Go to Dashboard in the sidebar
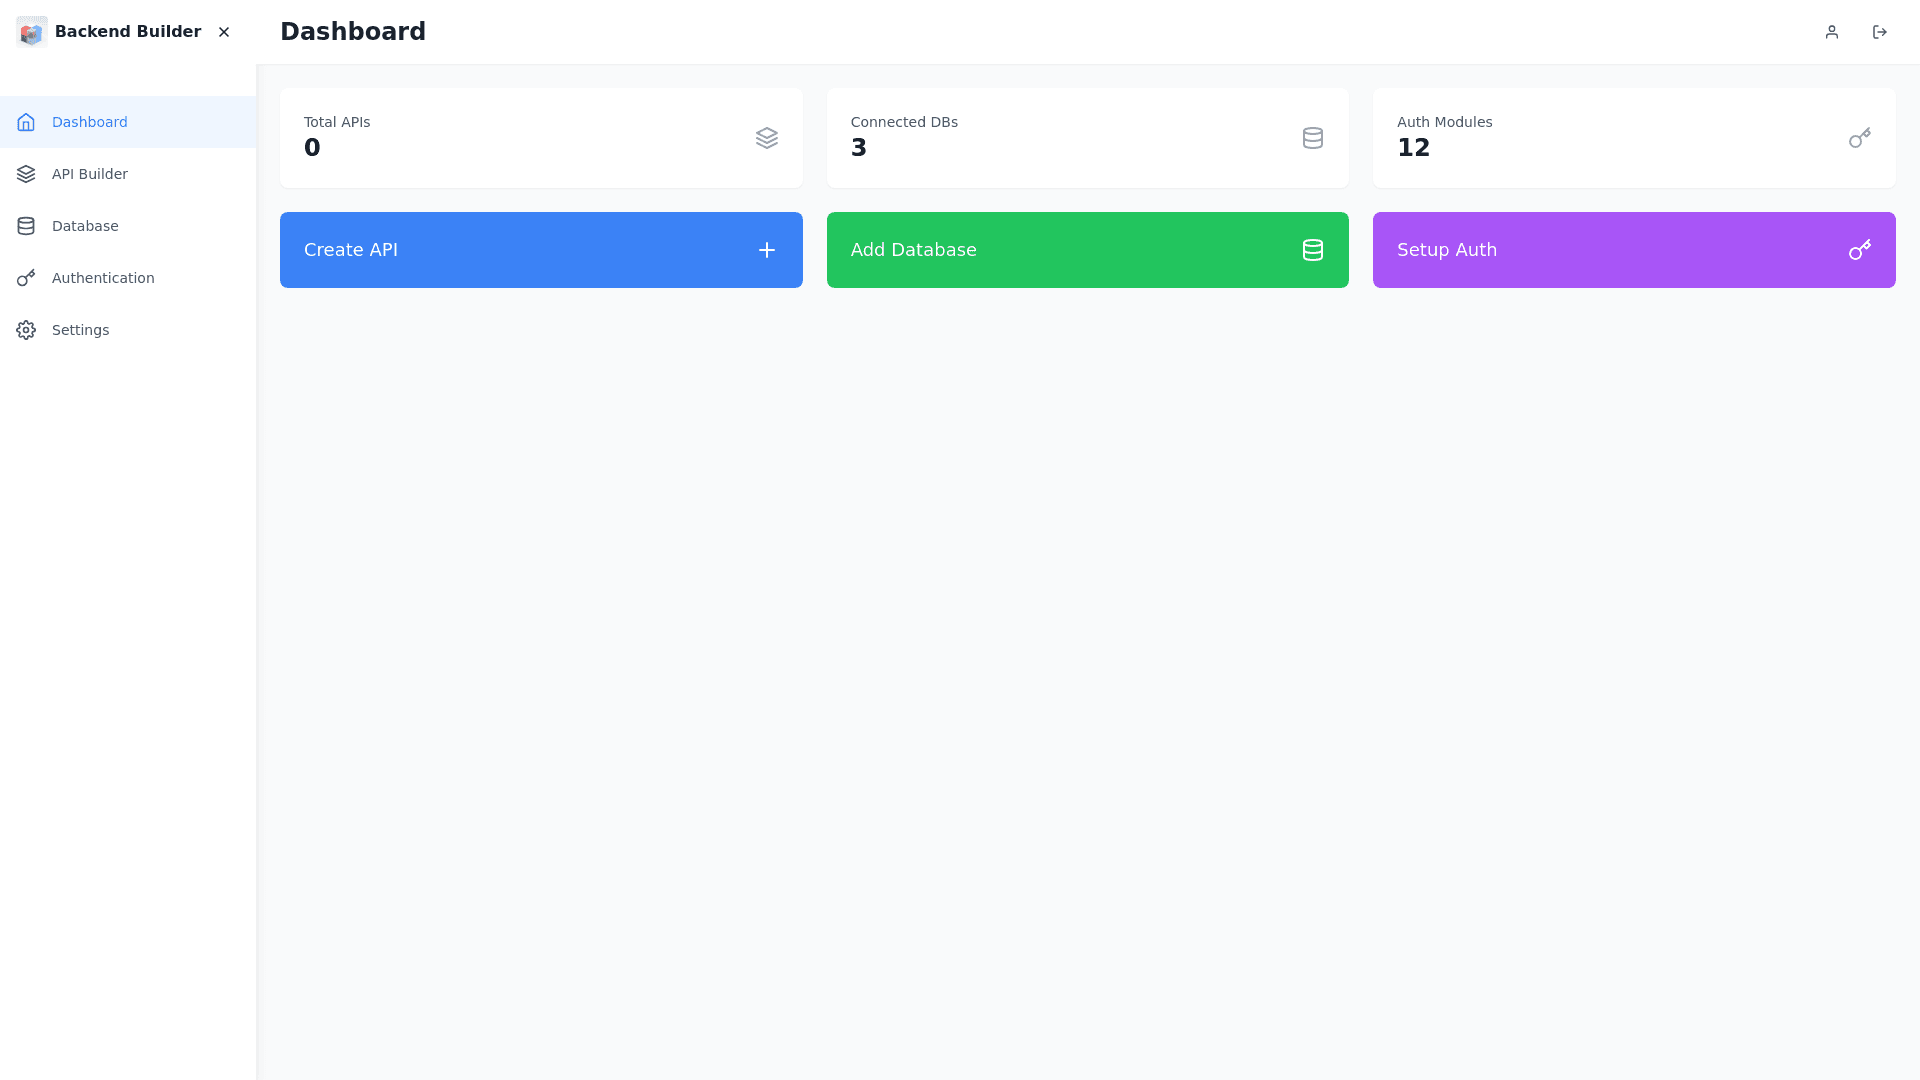Screen dimensions: 1920x1080 coord(89,122)
